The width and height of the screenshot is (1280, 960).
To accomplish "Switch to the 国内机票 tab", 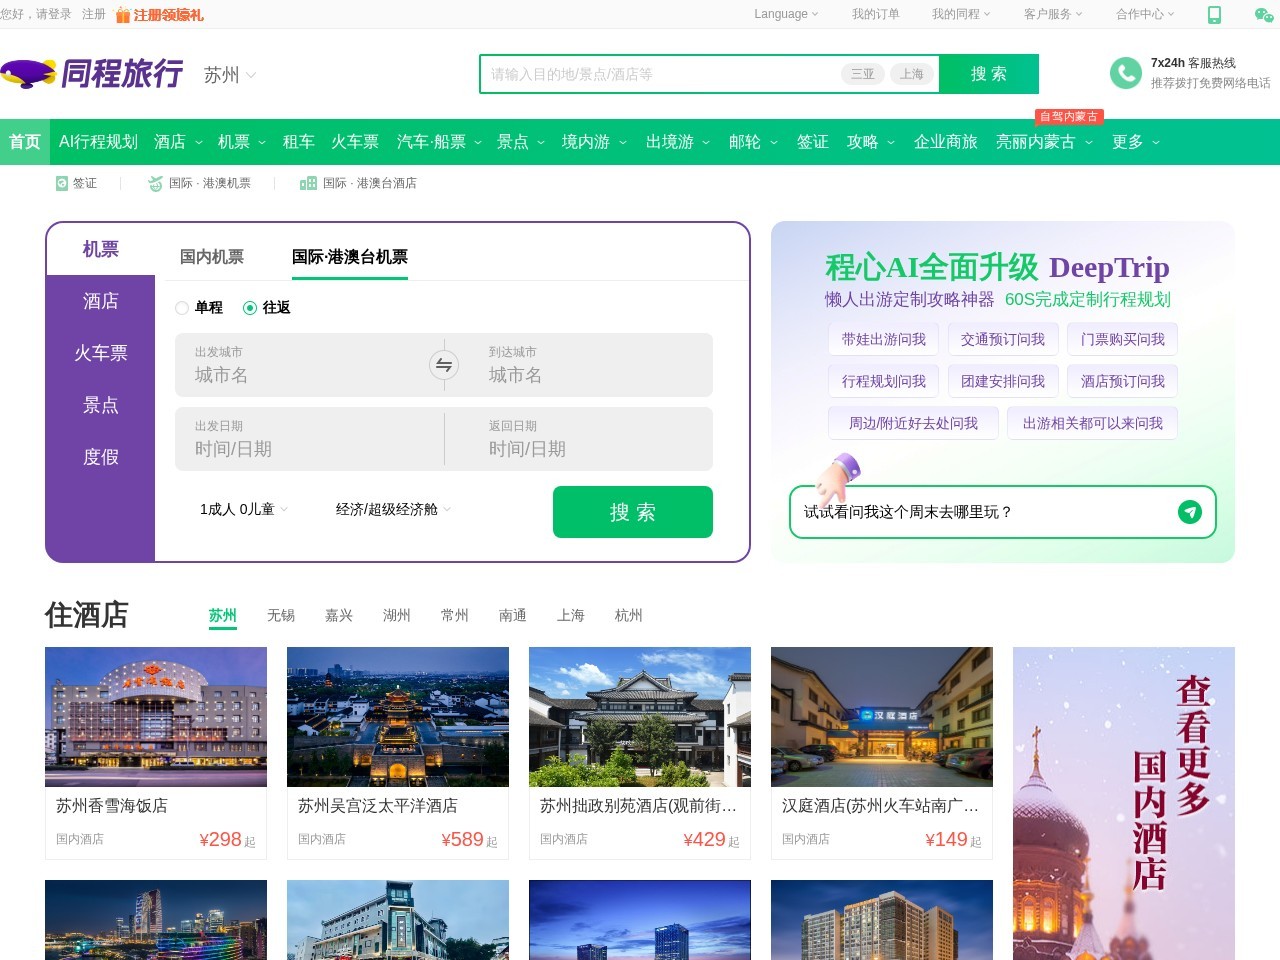I will tap(210, 257).
